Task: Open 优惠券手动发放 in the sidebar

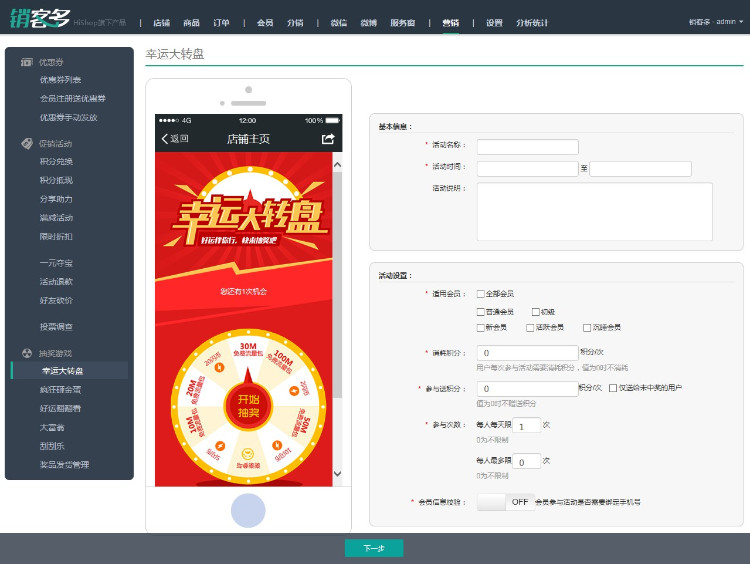Action: tap(68, 117)
